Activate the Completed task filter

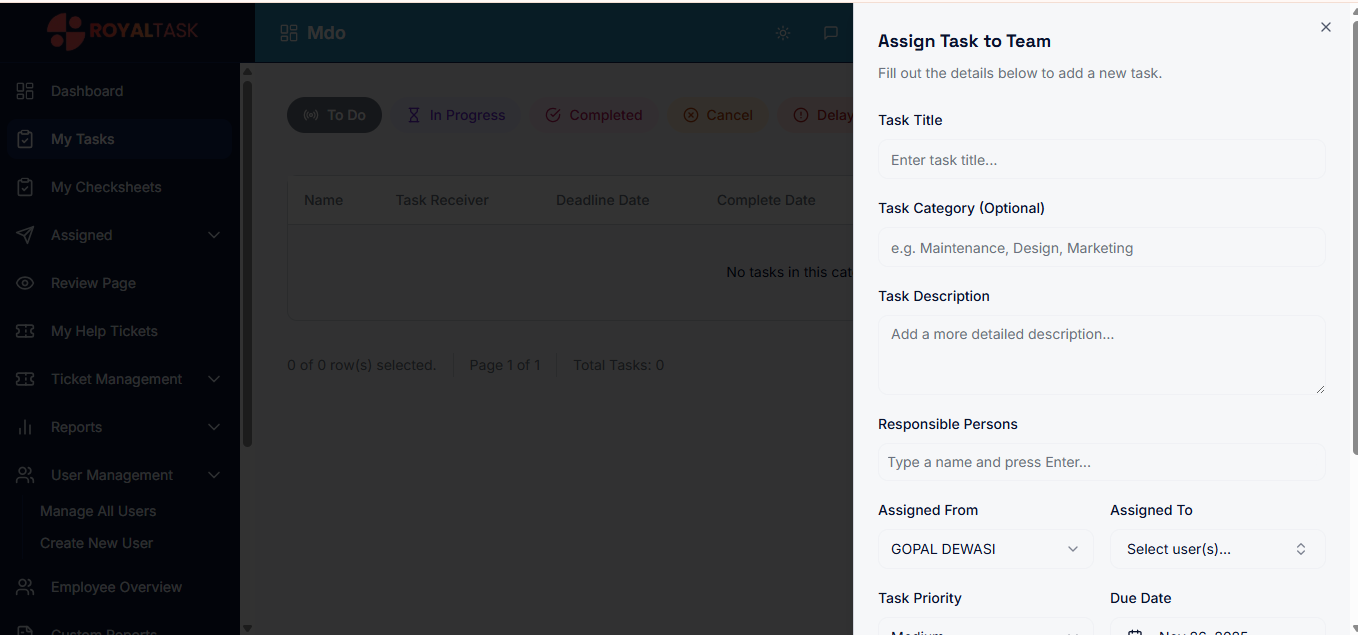point(594,115)
